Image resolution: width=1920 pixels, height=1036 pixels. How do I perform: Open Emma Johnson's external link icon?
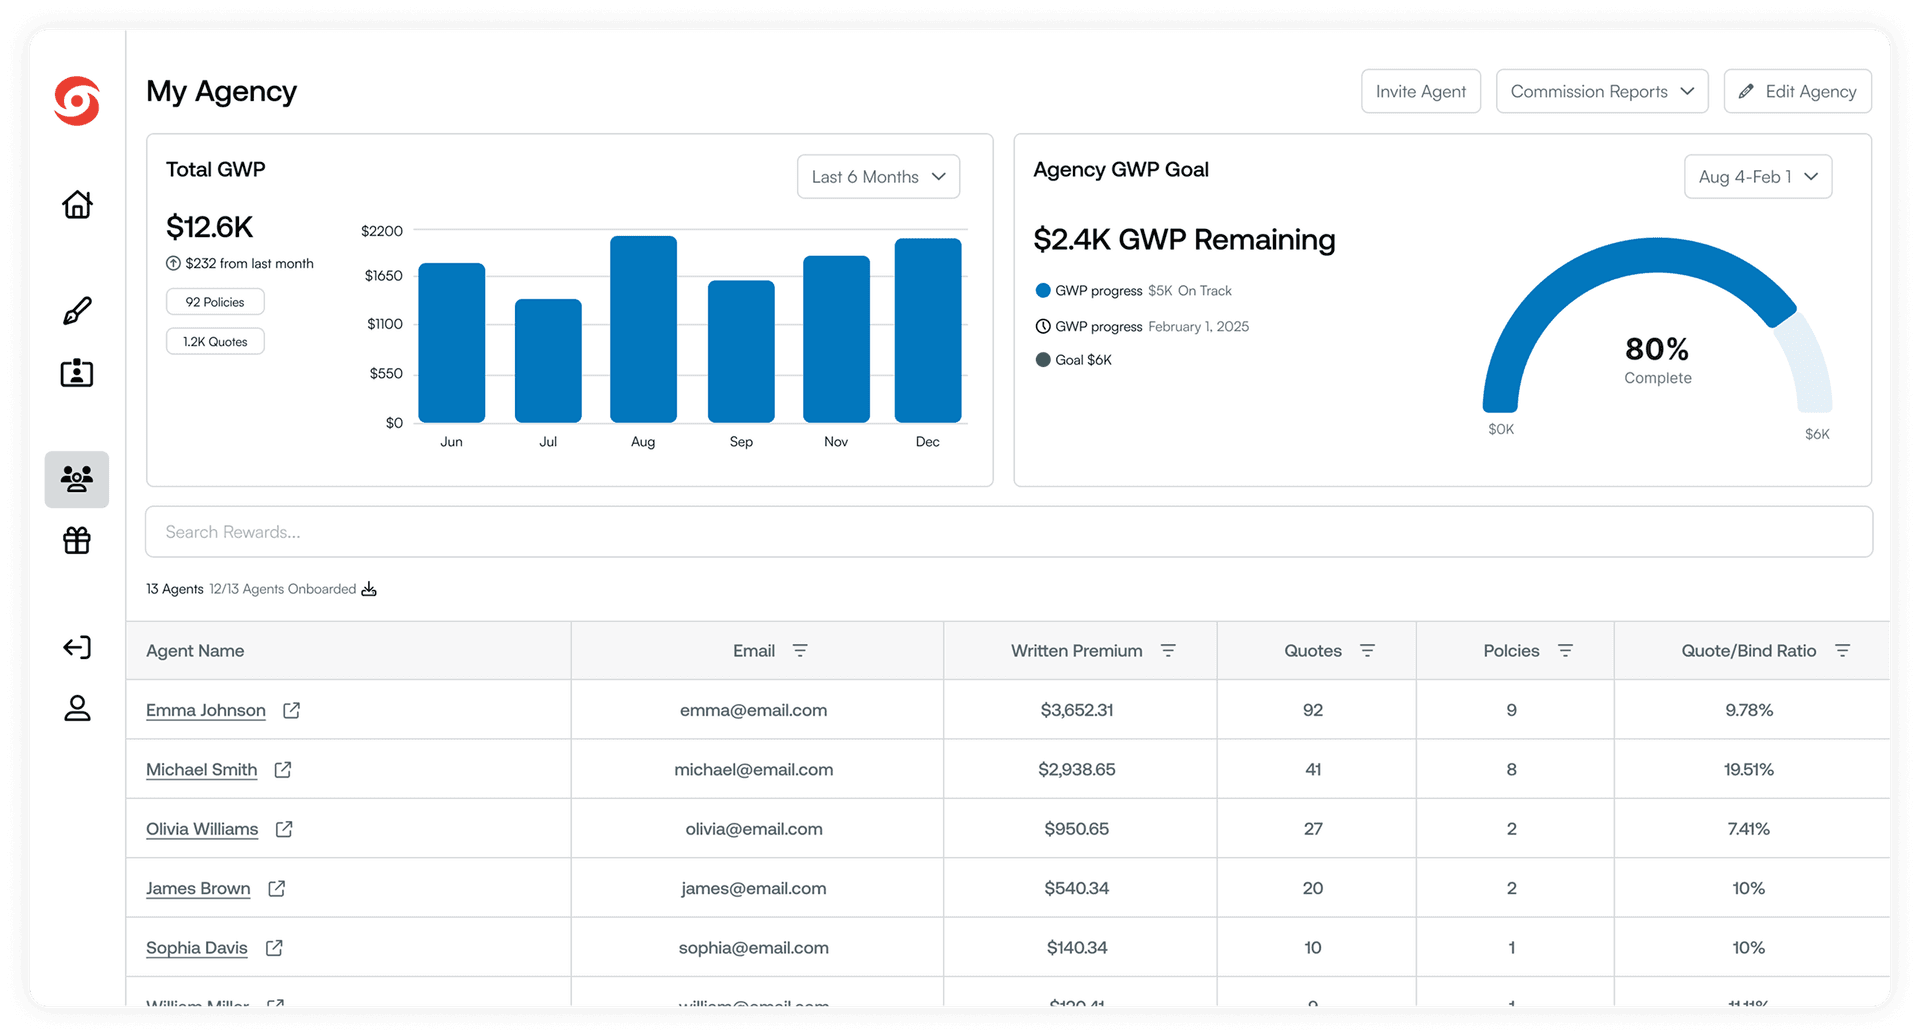pyautogui.click(x=291, y=710)
